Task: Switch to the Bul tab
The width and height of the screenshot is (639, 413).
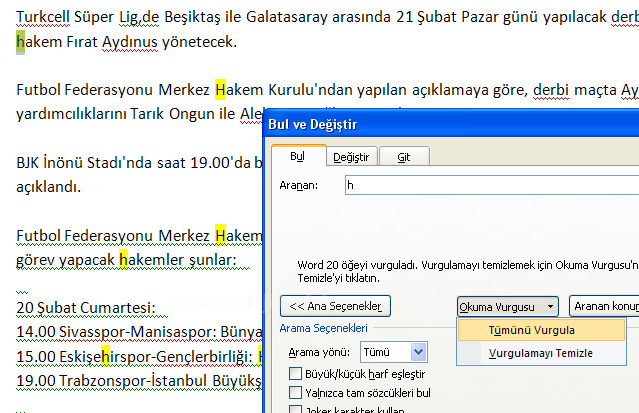Action: pyautogui.click(x=298, y=156)
